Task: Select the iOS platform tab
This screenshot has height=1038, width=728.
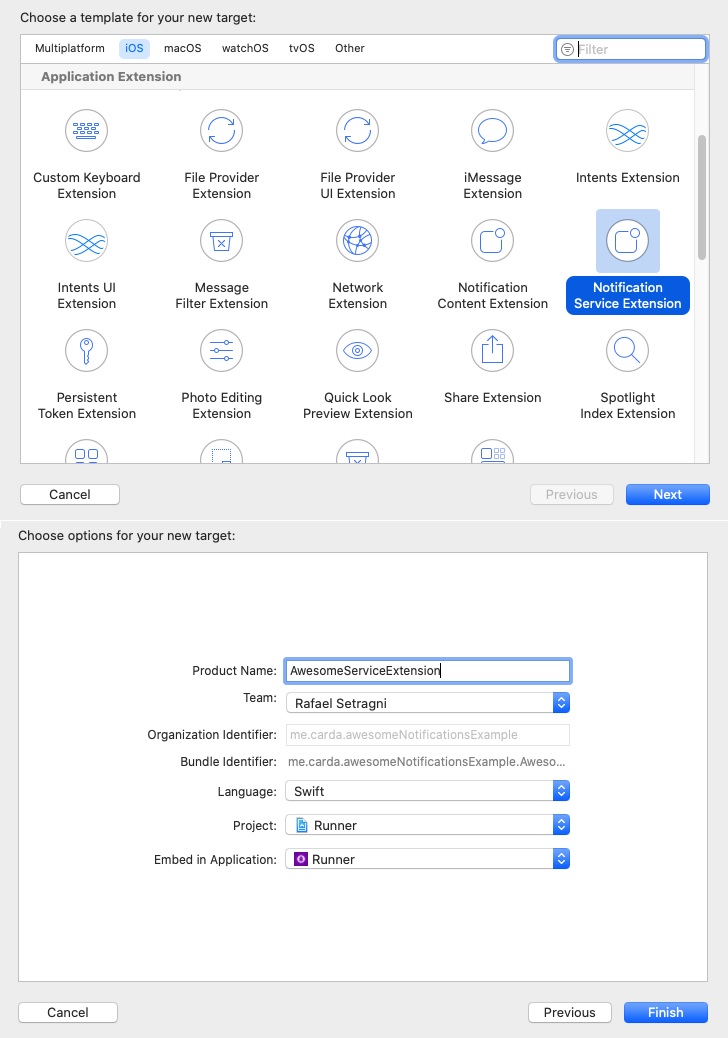Action: tap(134, 48)
